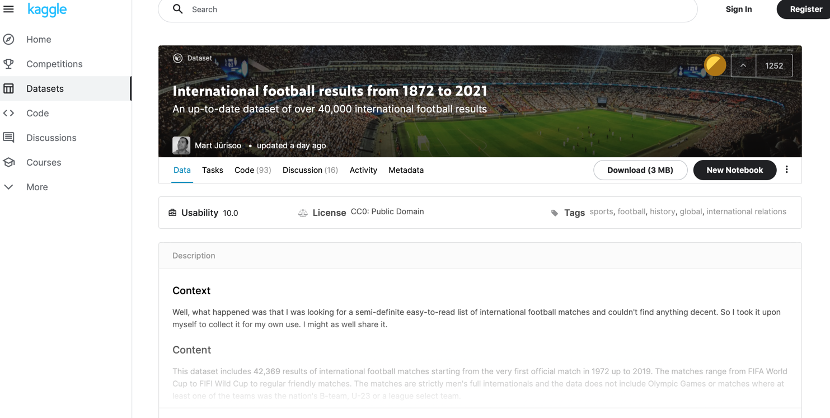Click the Register button

coord(805,9)
